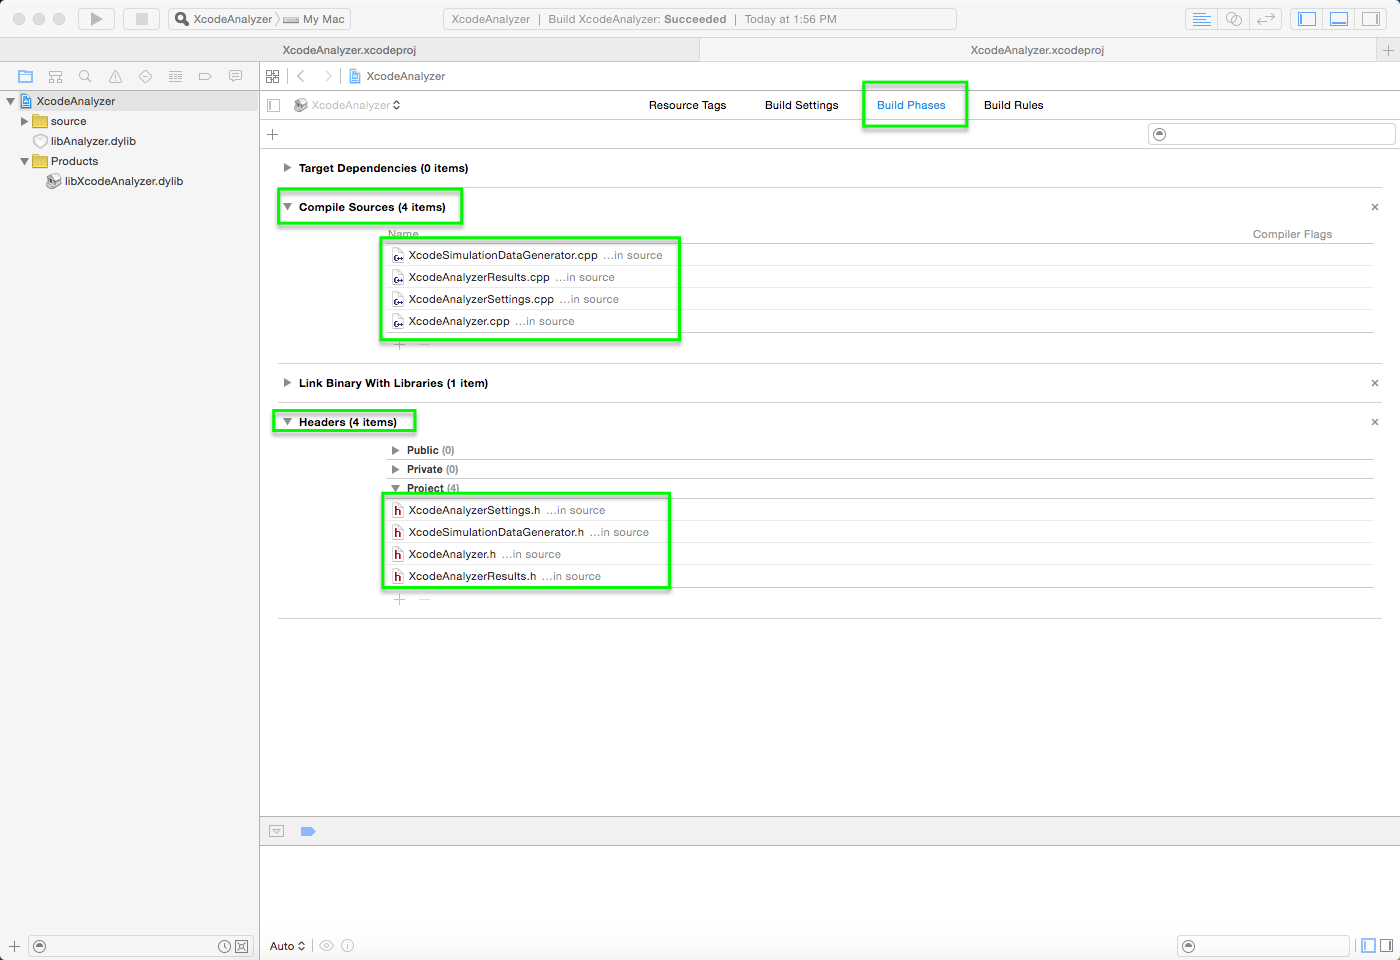The height and width of the screenshot is (960, 1400).
Task: Open the Assistant editor
Action: (x=1234, y=19)
